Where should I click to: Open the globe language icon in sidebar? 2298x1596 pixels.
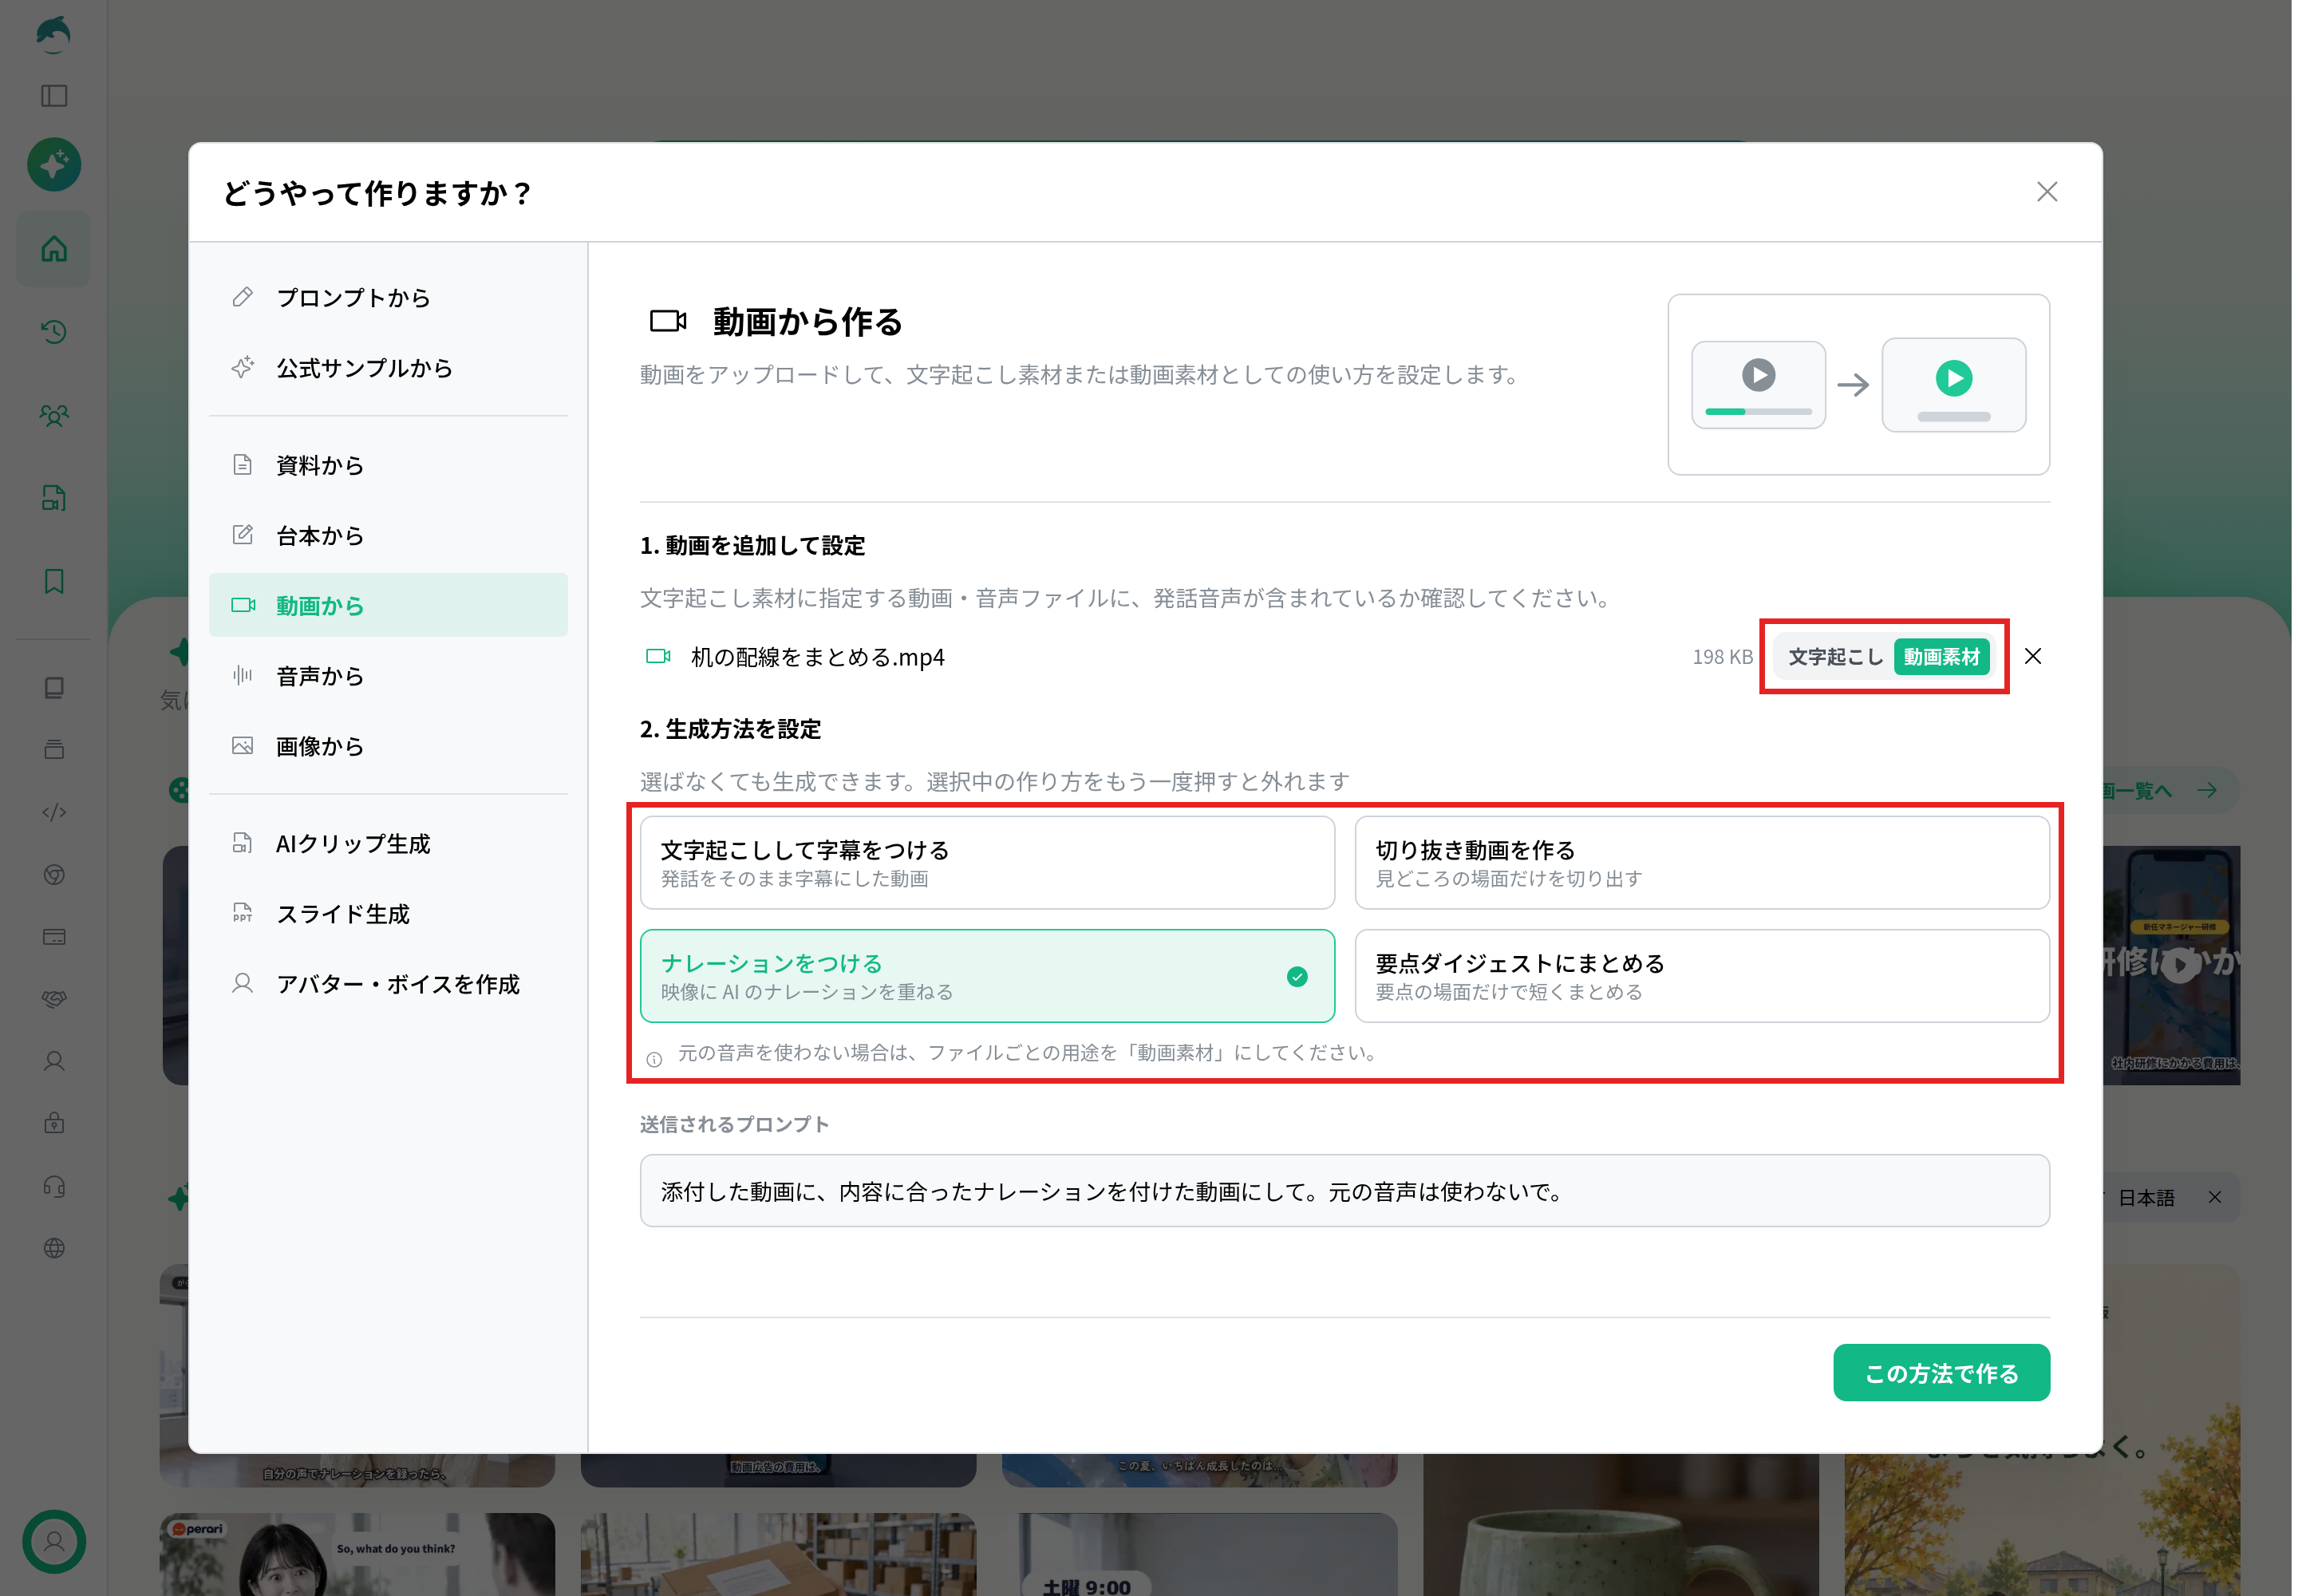click(54, 1248)
